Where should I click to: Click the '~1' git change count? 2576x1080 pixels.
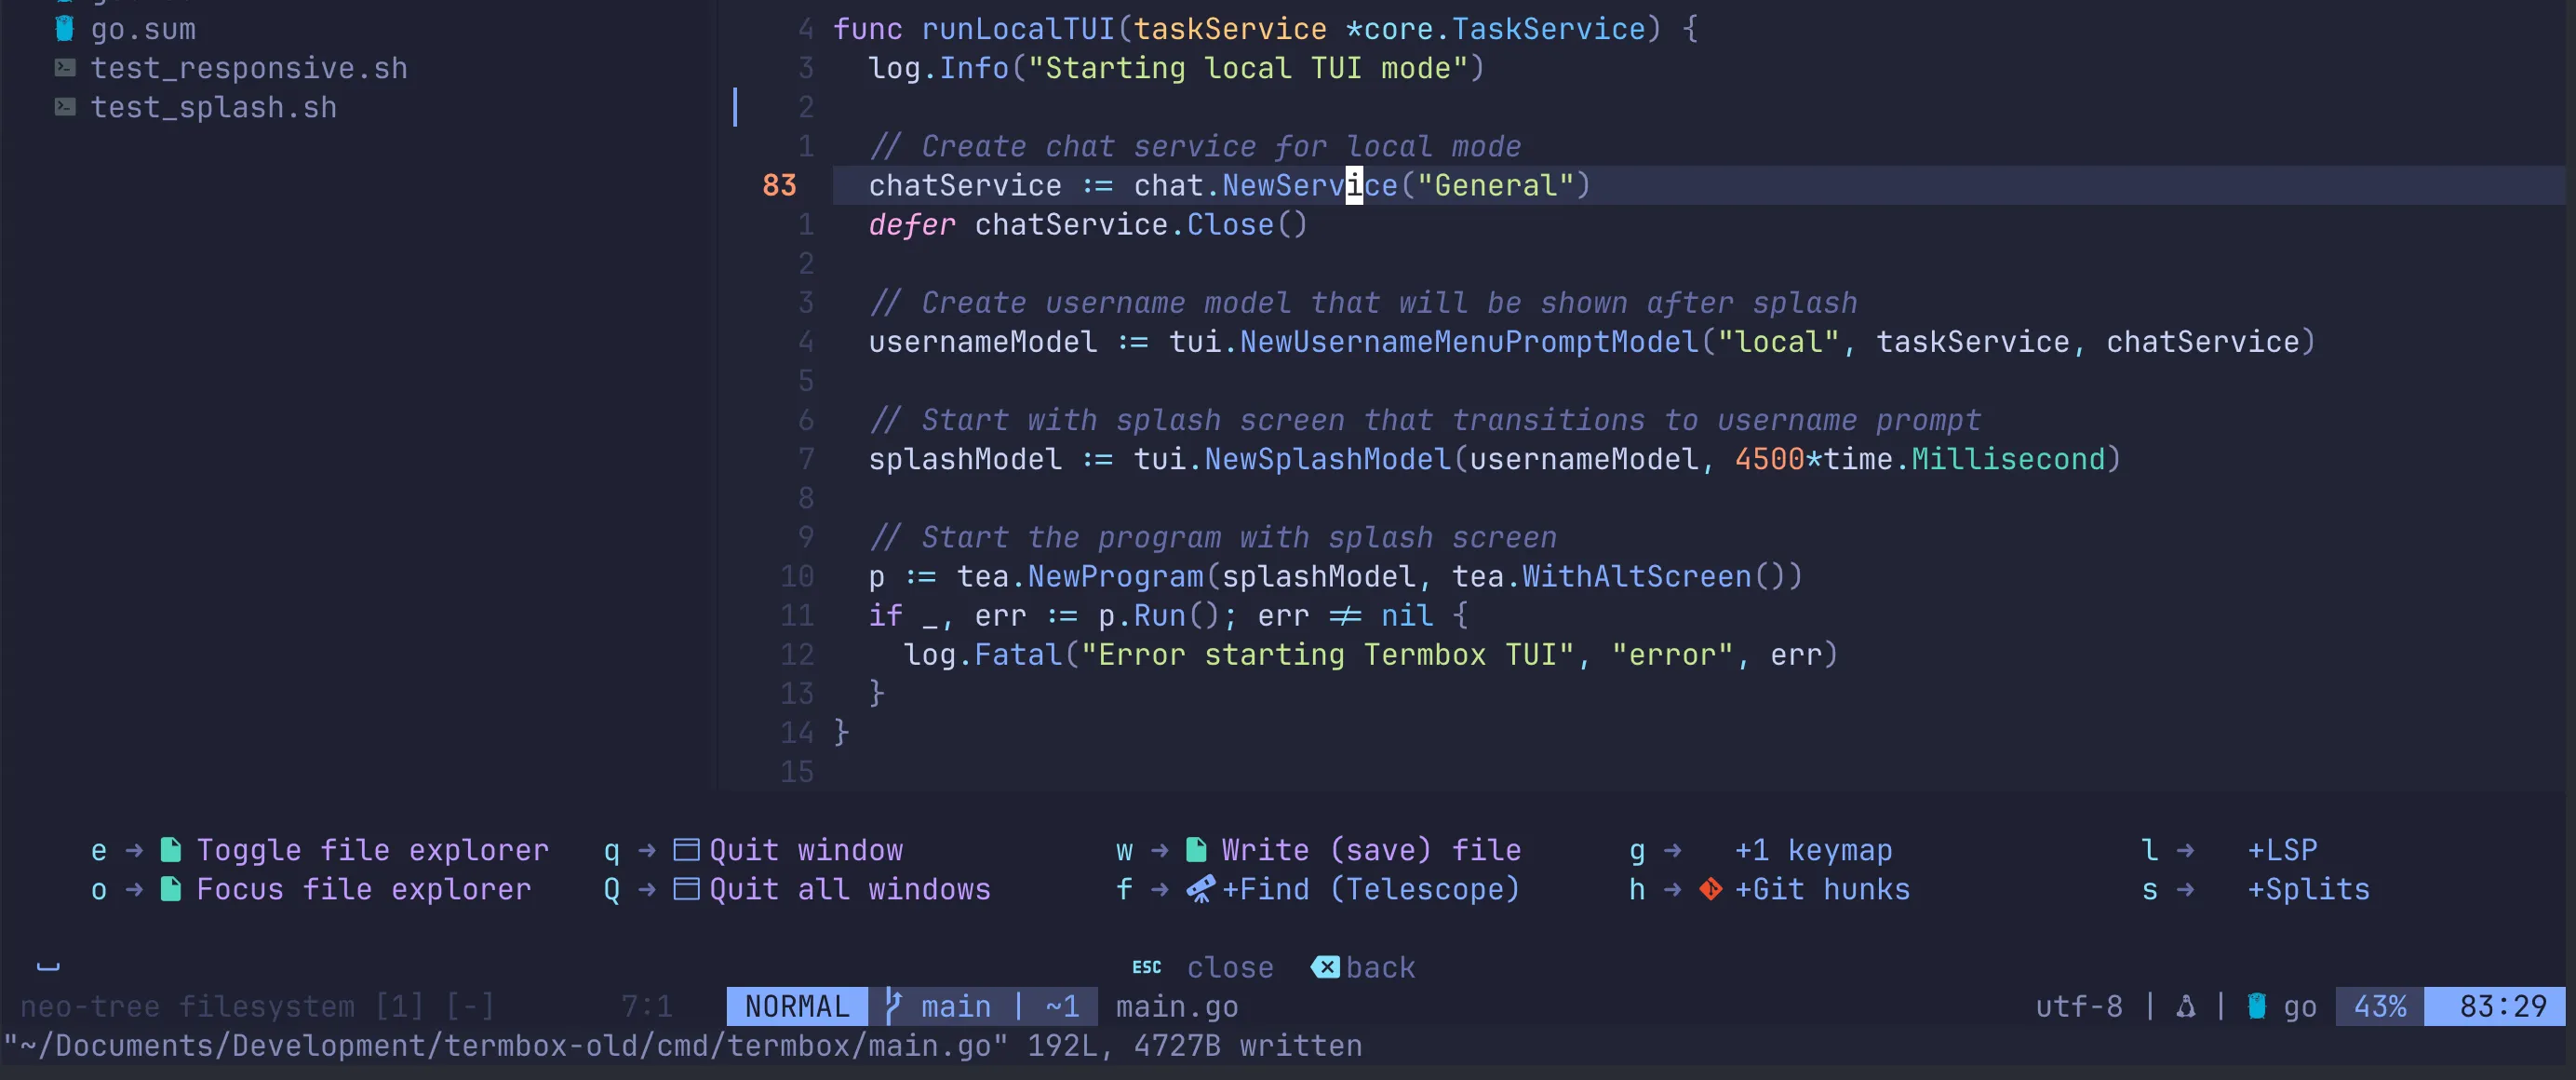click(x=1062, y=1006)
